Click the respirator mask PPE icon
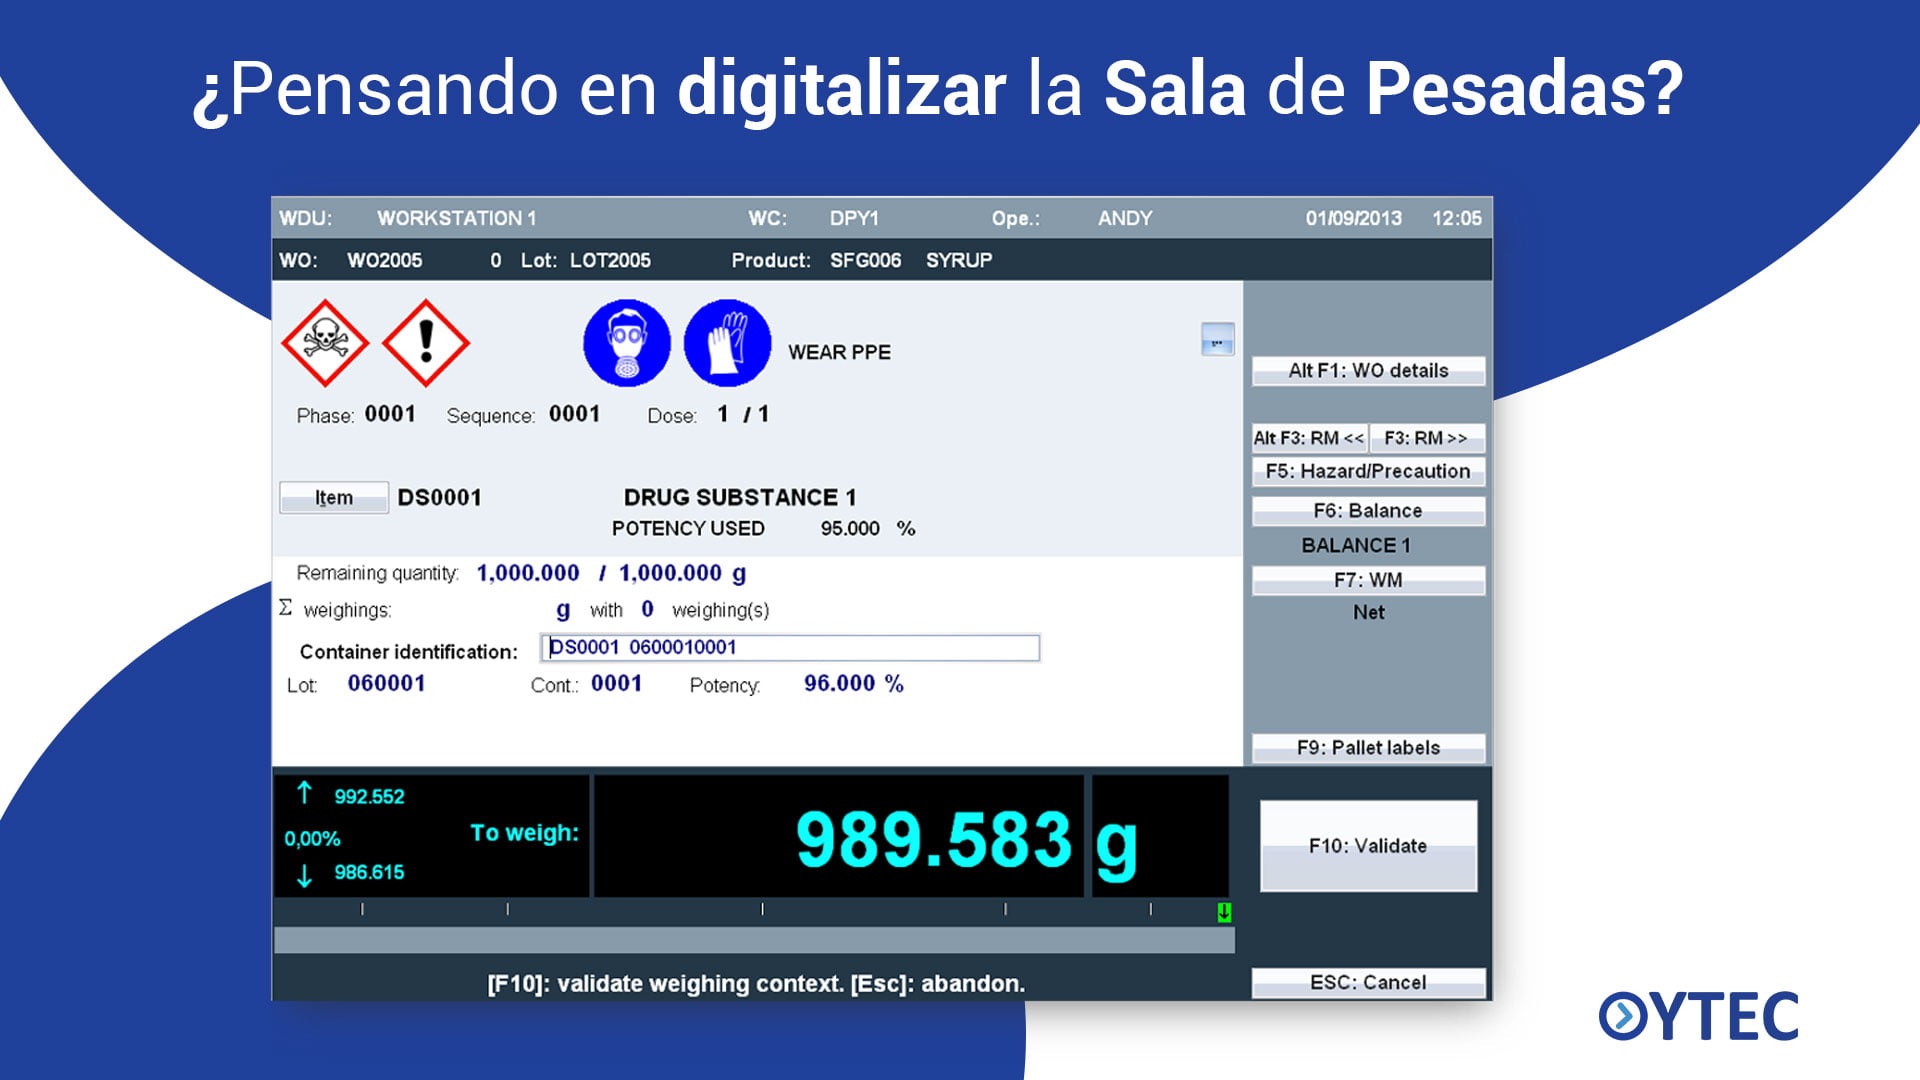1920x1080 pixels. (x=627, y=343)
